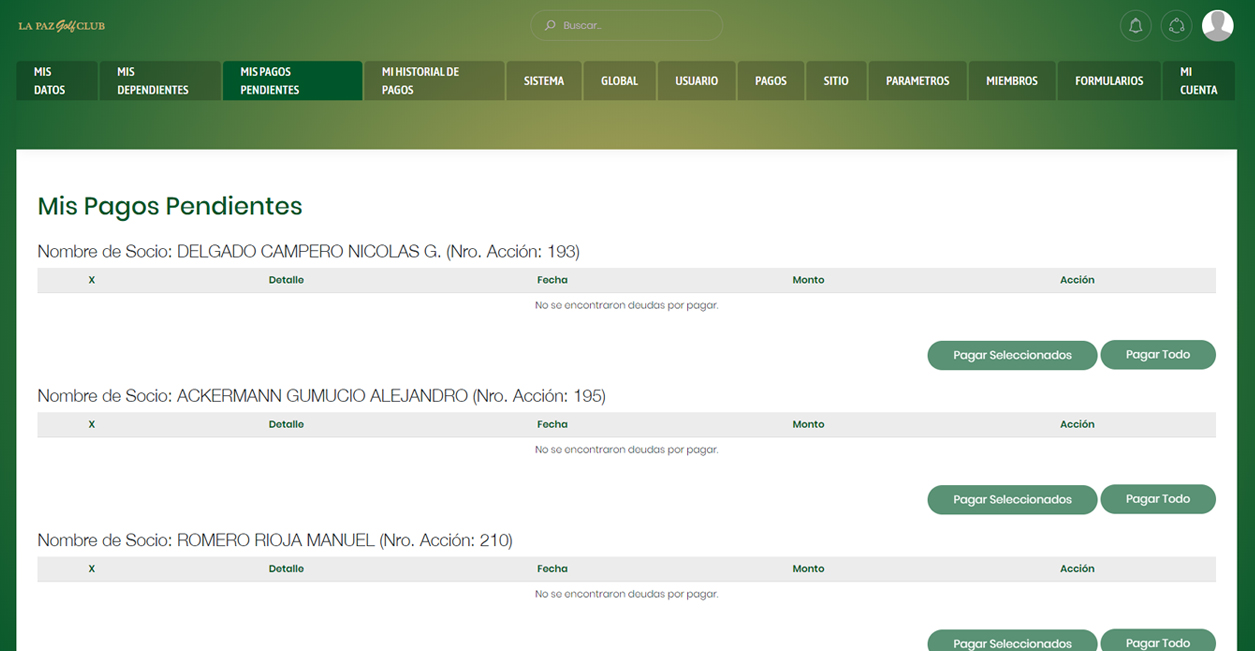Click Pagar Seleccionados for Ackermann Gumucio
1255x651 pixels.
tap(1012, 499)
